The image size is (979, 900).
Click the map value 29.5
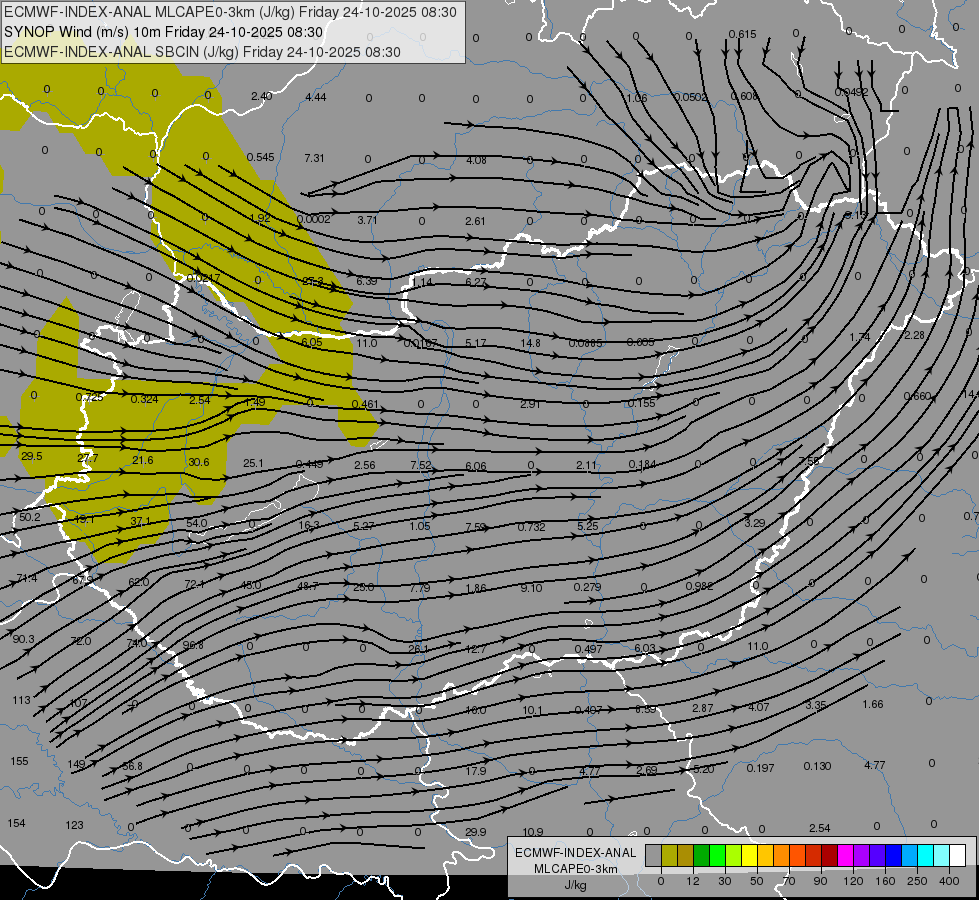31,457
